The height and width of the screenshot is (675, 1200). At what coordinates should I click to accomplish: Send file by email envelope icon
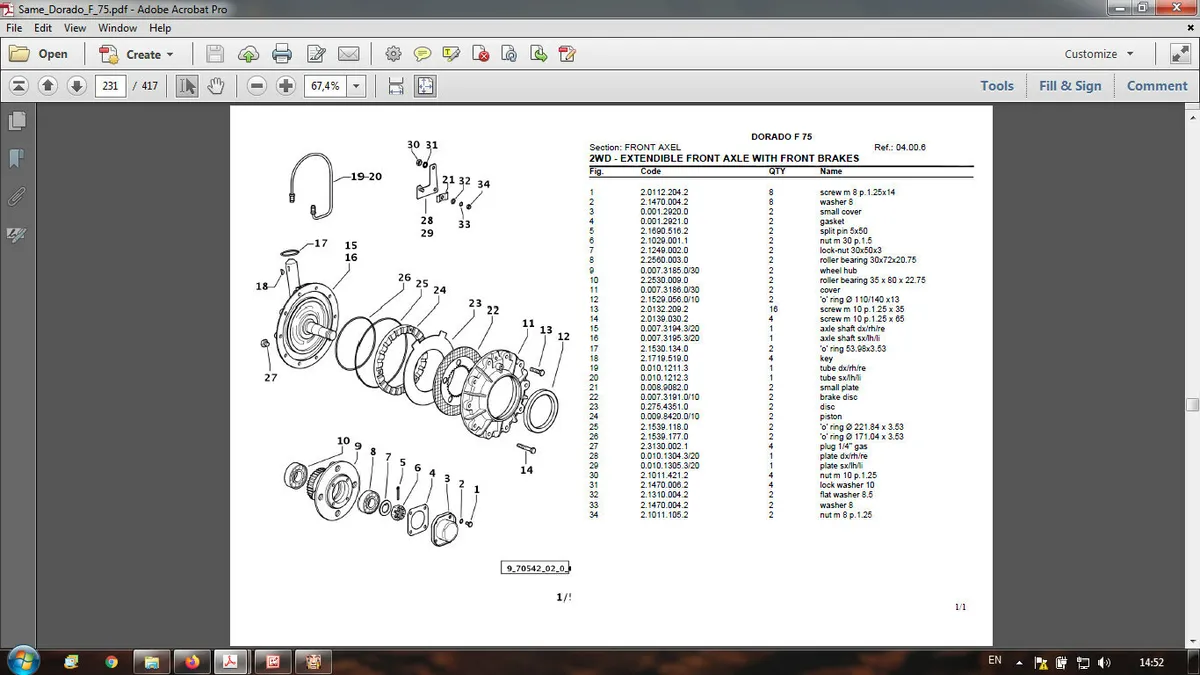tap(349, 54)
